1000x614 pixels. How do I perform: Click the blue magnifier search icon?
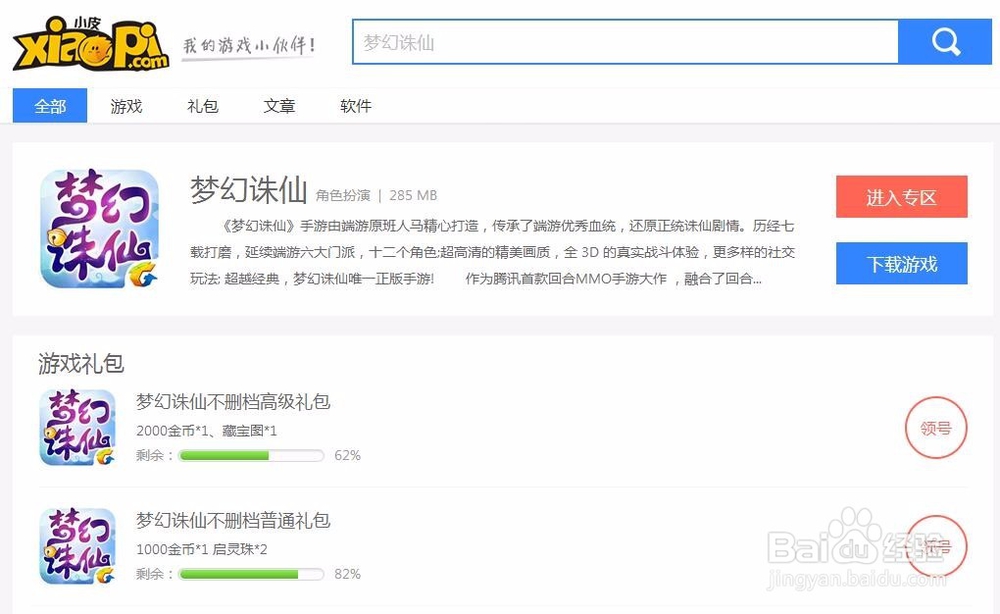[943, 42]
